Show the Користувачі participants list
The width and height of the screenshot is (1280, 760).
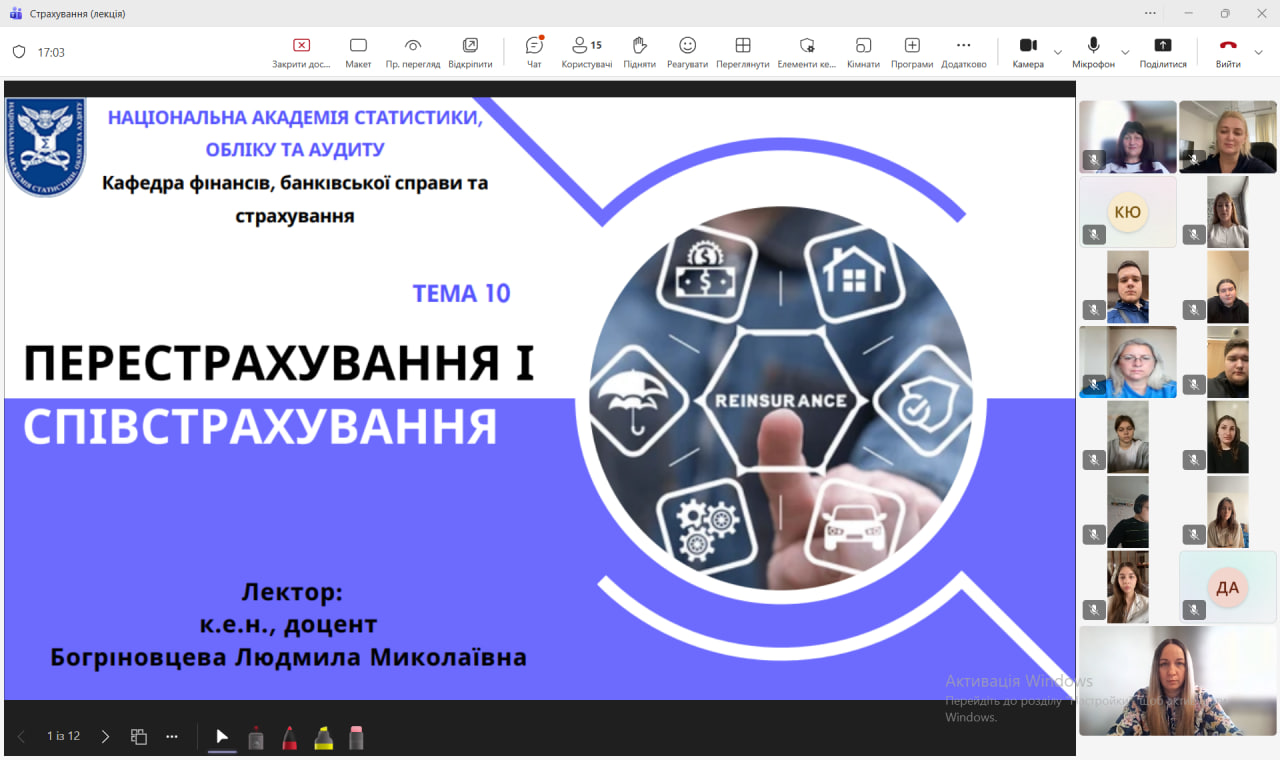pyautogui.click(x=586, y=52)
